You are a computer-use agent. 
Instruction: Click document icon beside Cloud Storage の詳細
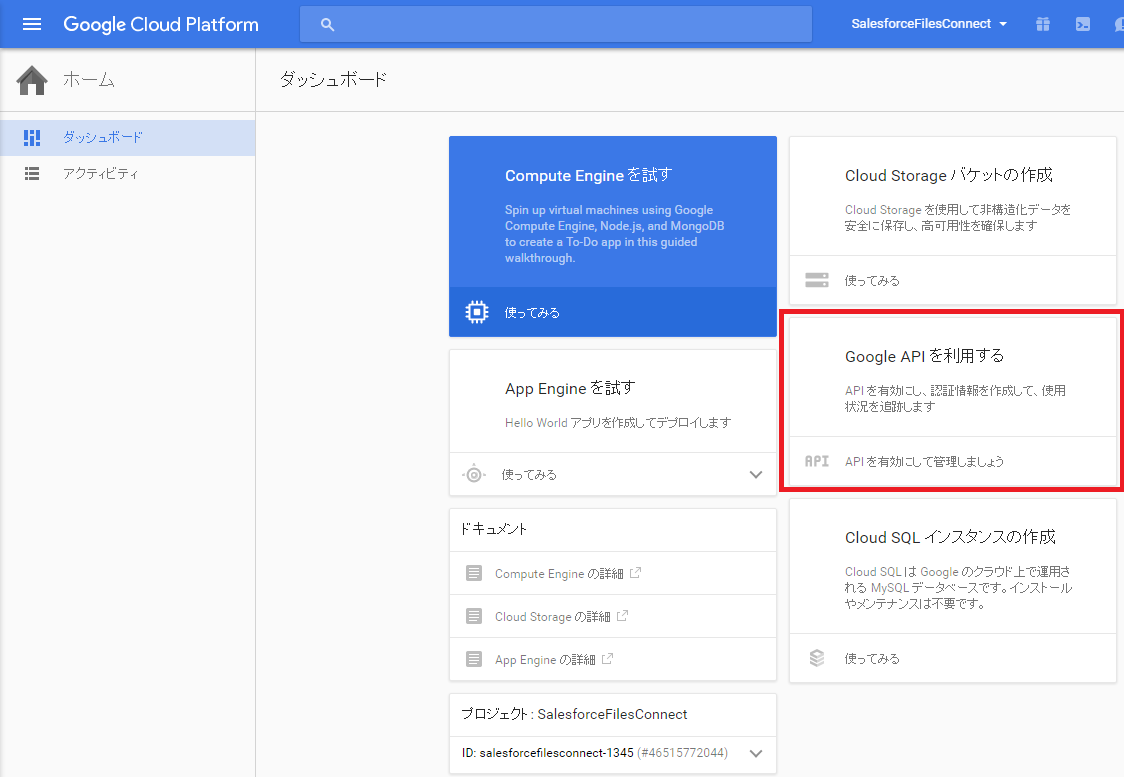tap(474, 616)
